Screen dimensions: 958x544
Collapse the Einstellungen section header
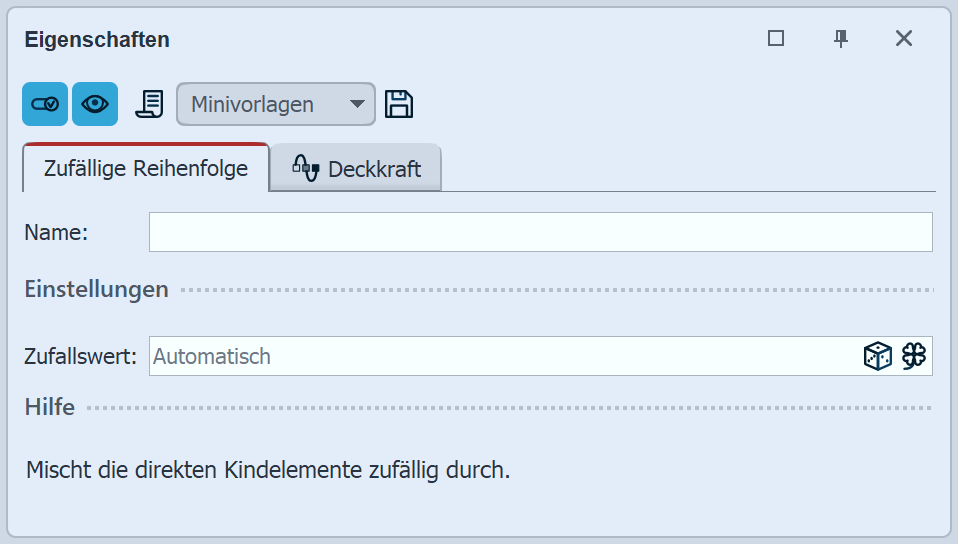click(x=97, y=290)
